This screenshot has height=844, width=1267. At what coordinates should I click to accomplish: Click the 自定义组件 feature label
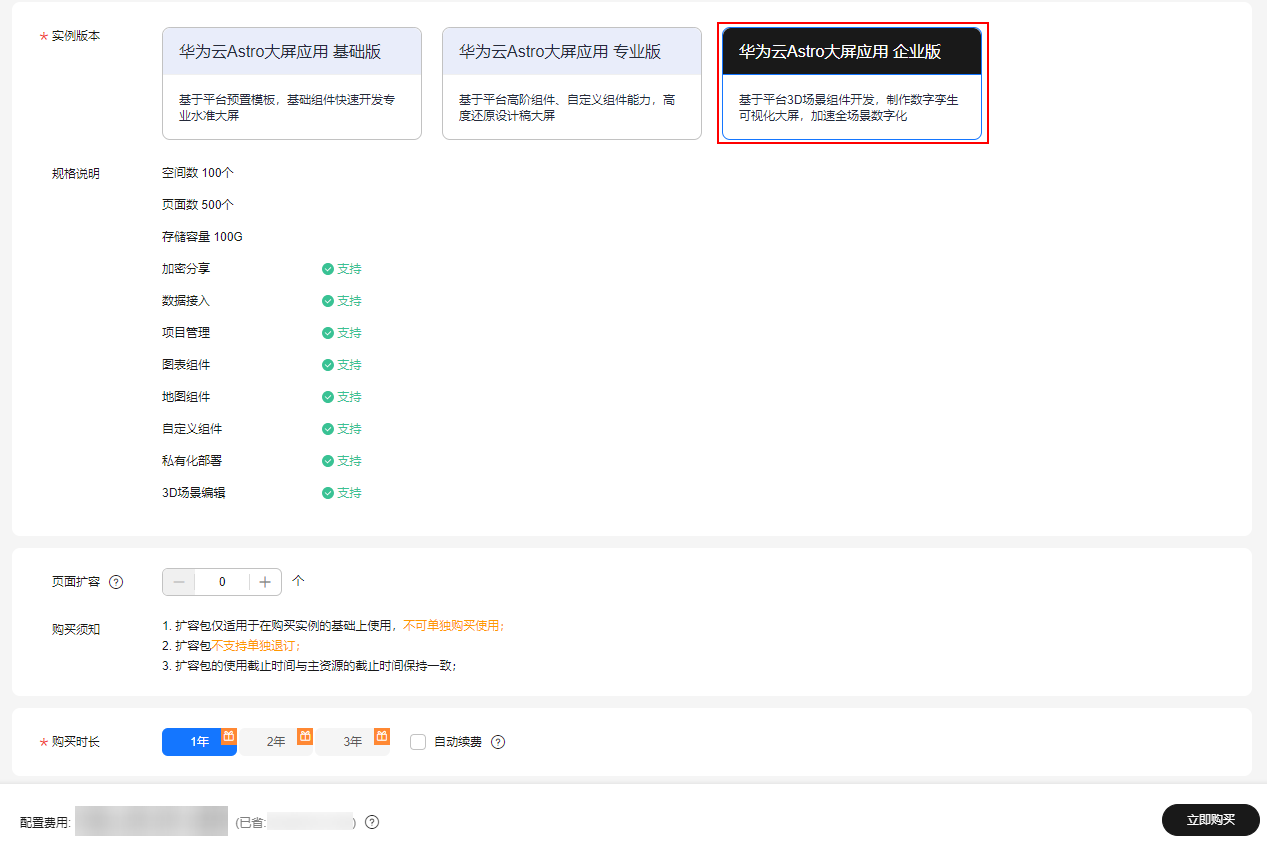(x=192, y=429)
